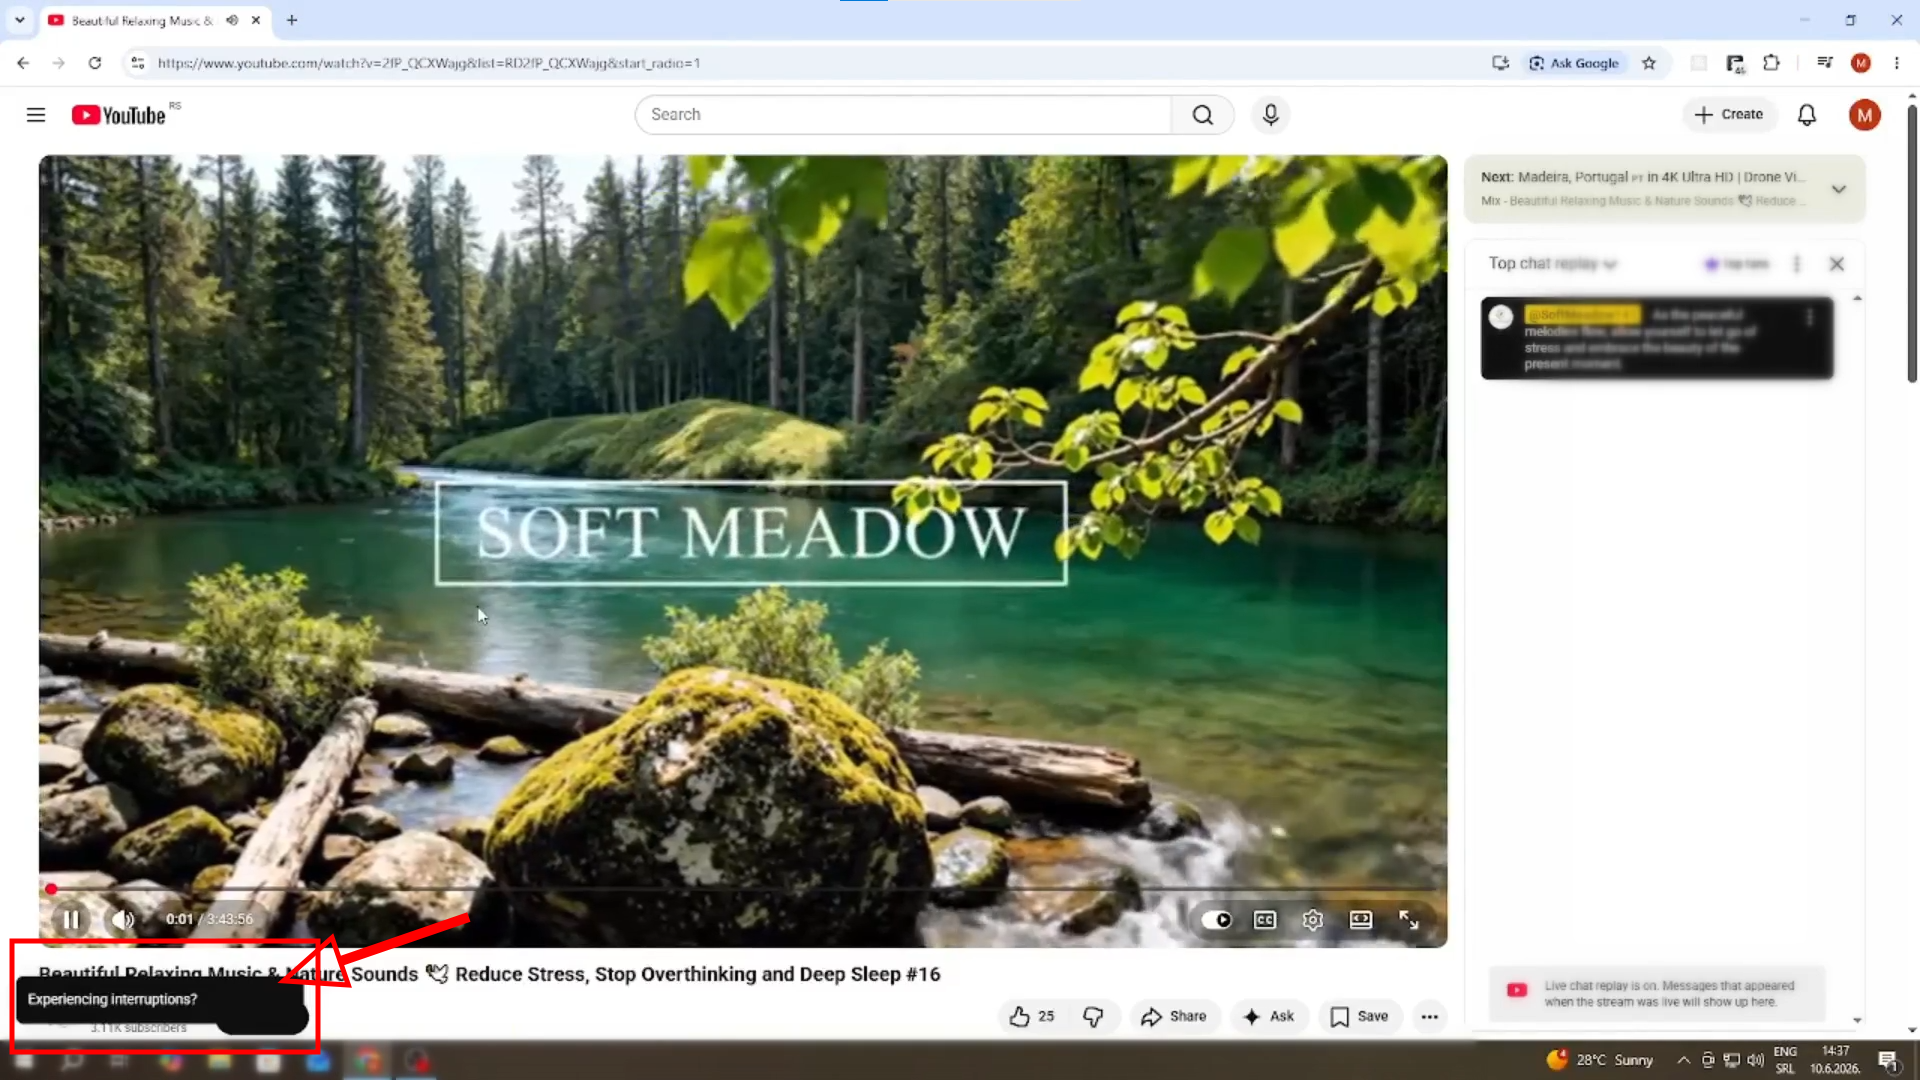Expand the Next up mix panel
Screen dimensions: 1920x1080
pos(1838,189)
